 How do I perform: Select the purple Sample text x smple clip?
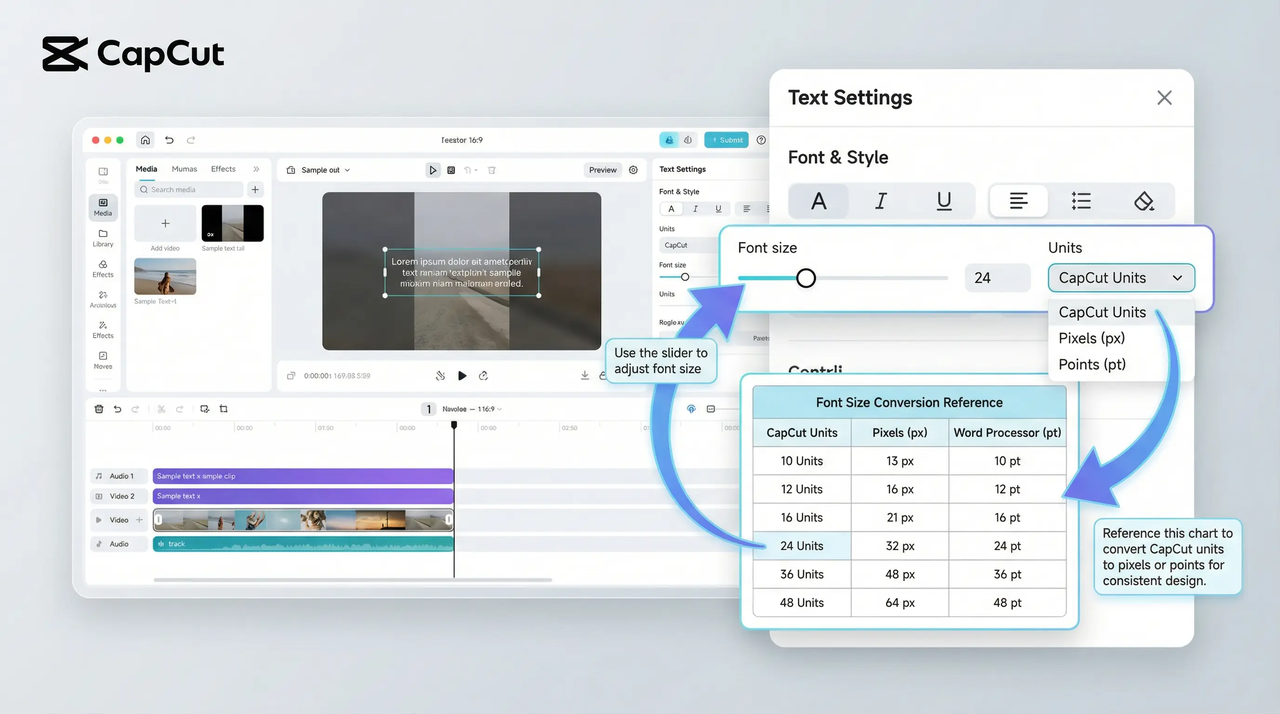coord(303,476)
